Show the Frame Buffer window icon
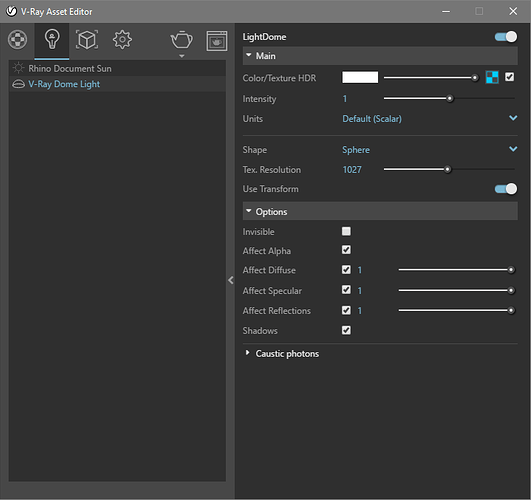531x500 pixels. [217, 41]
